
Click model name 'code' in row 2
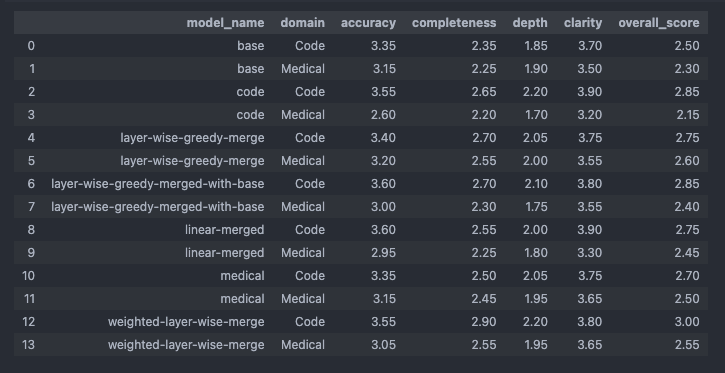(250, 92)
